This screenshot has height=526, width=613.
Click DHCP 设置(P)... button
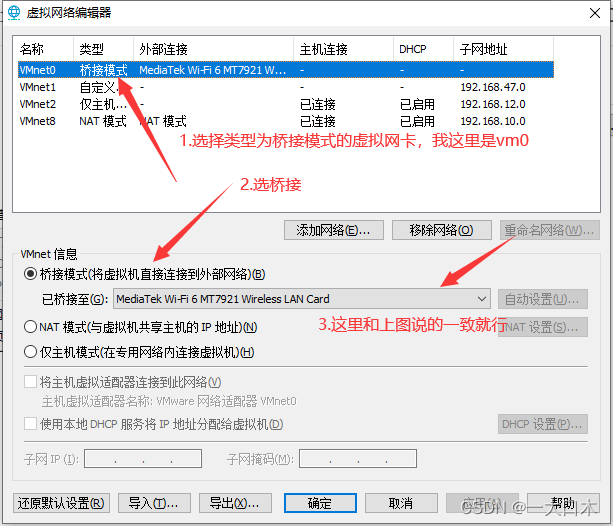click(543, 424)
